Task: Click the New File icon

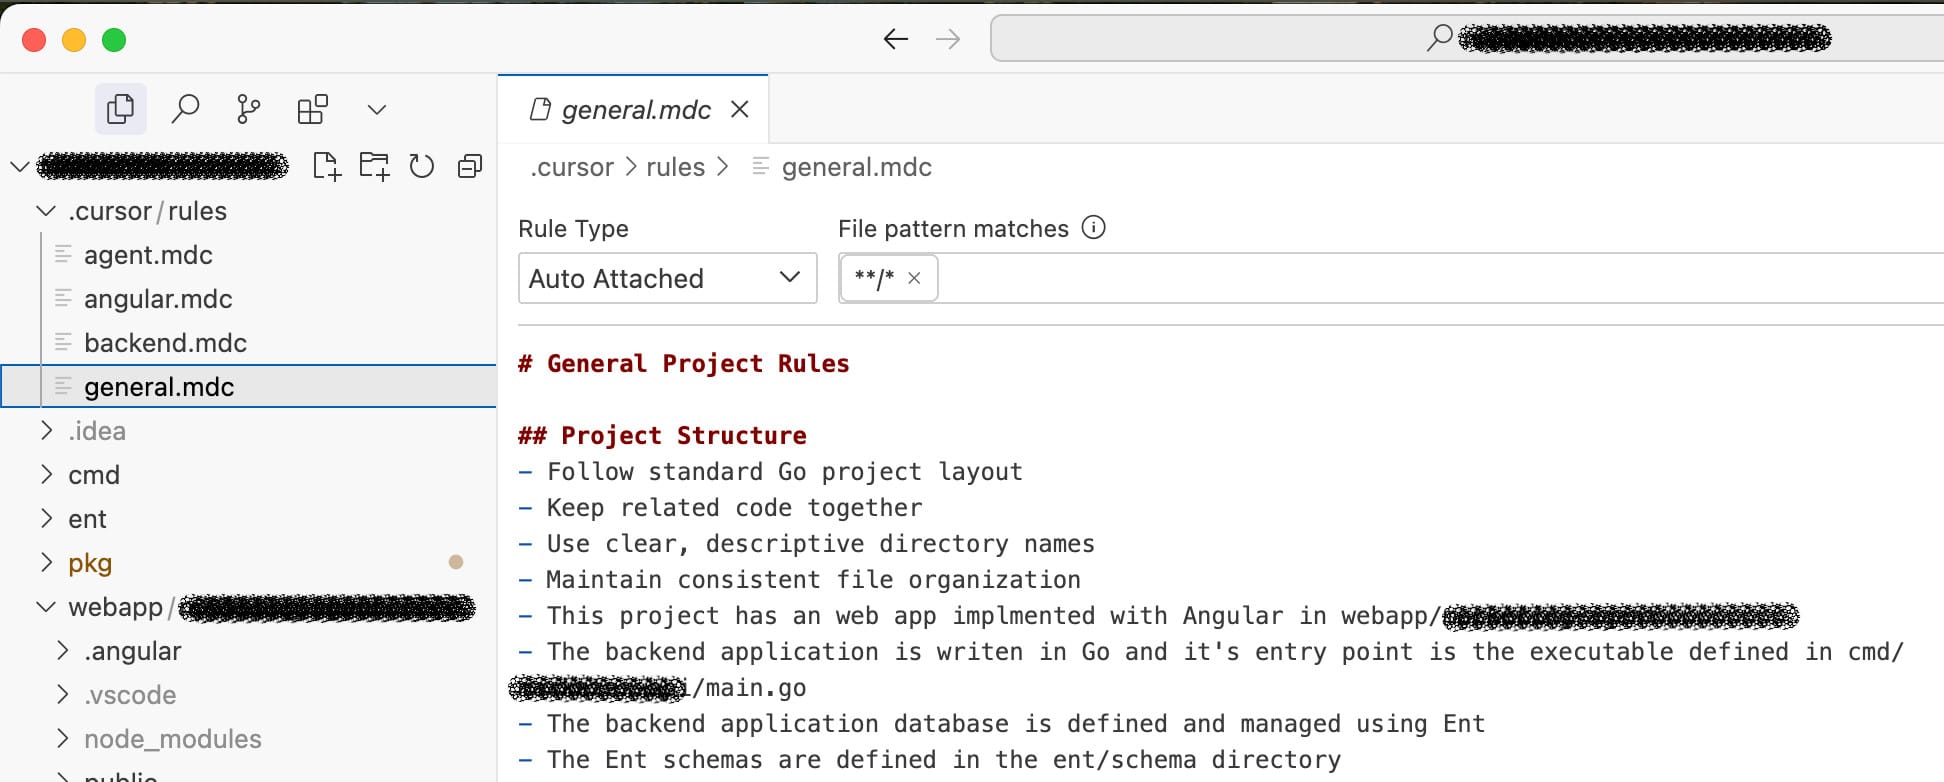Action: point(326,166)
